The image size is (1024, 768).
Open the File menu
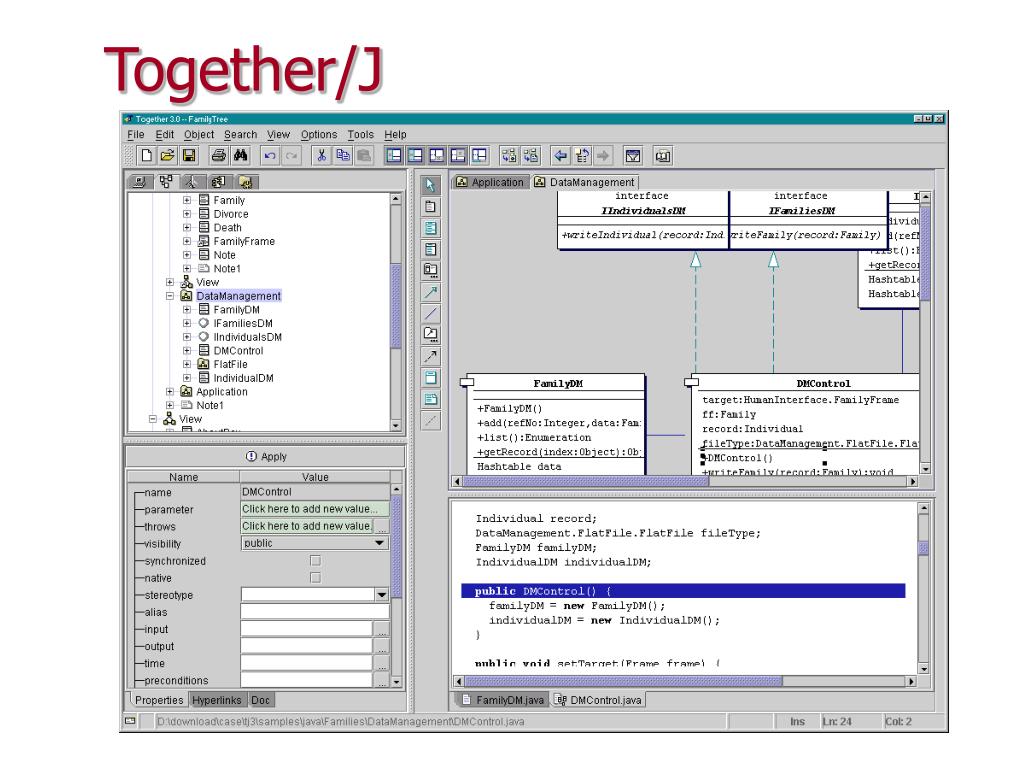tap(136, 135)
